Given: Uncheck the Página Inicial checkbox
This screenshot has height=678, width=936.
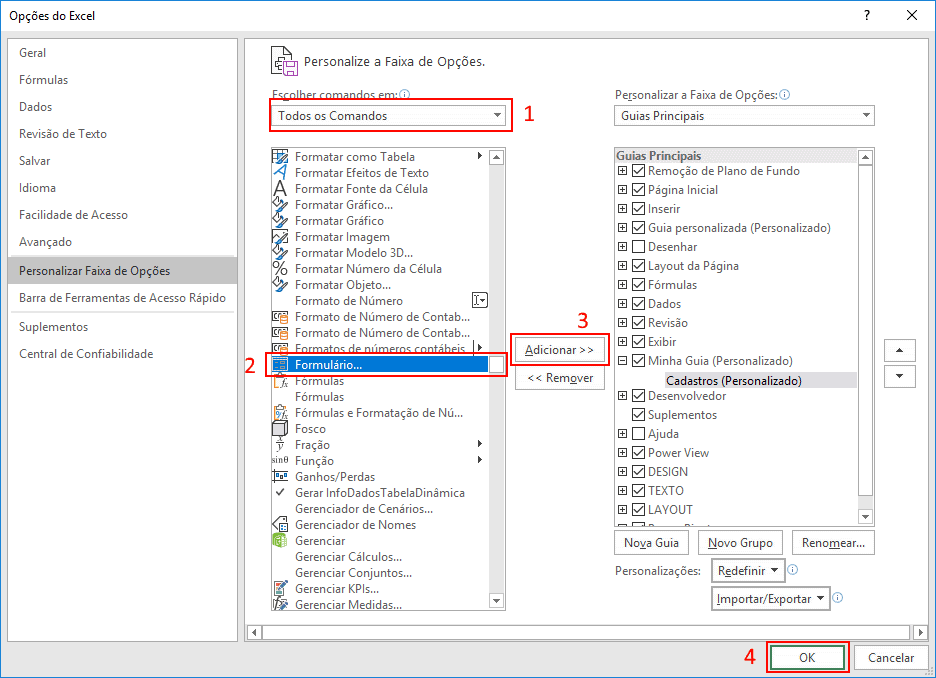Looking at the screenshot, I should coord(637,189).
